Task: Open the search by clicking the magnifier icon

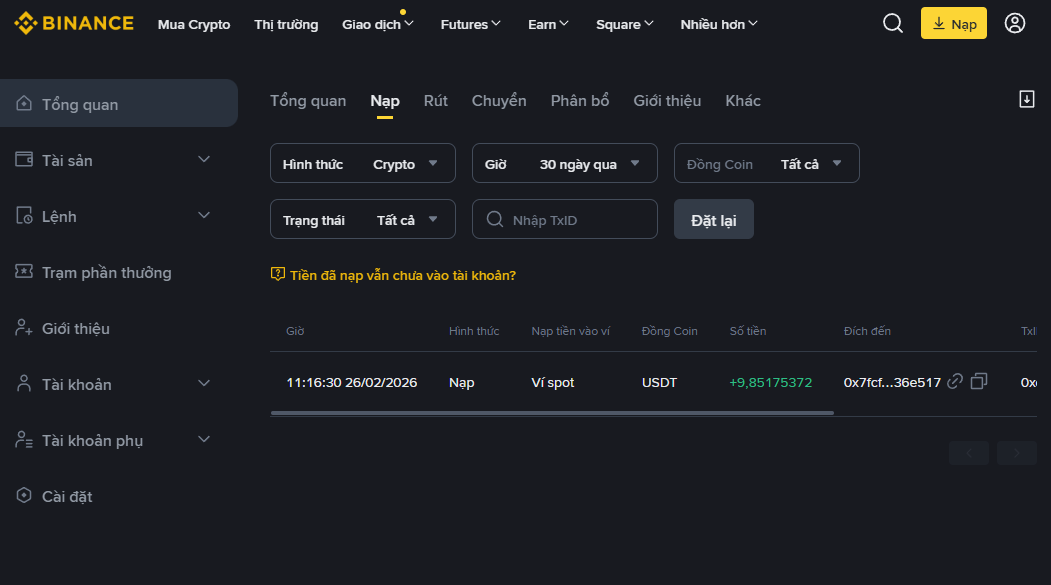Action: [x=892, y=23]
